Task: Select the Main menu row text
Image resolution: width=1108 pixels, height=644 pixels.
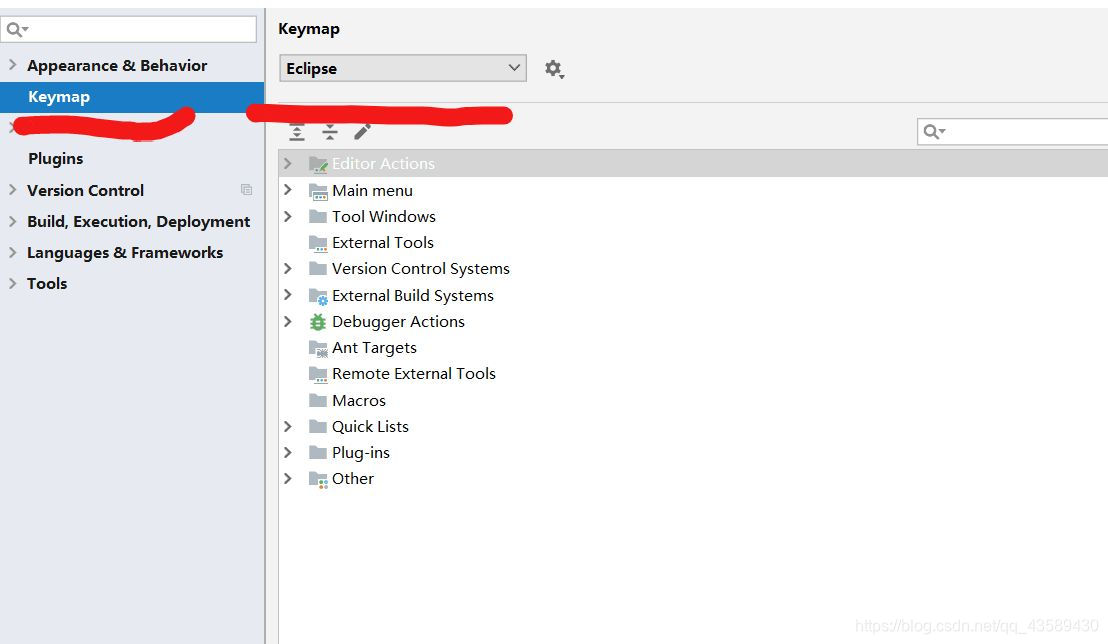Action: 372,190
